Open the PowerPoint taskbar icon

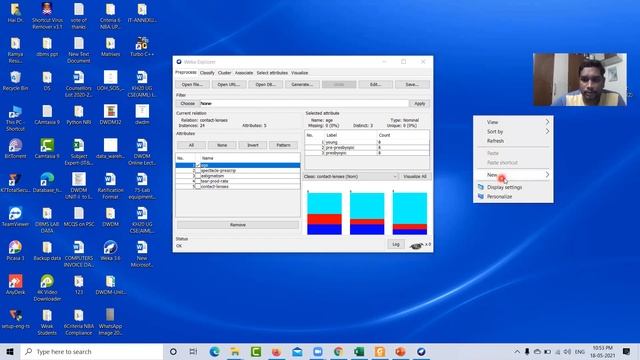(400, 351)
